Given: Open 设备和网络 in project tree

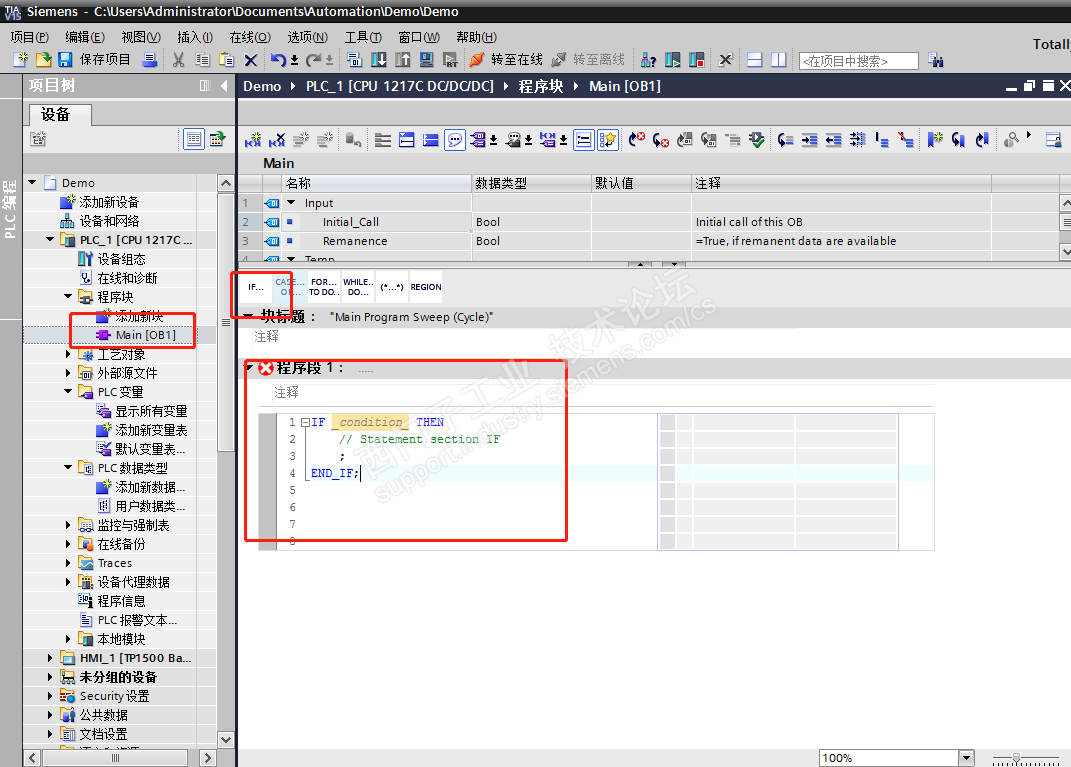Looking at the screenshot, I should click(x=100, y=221).
